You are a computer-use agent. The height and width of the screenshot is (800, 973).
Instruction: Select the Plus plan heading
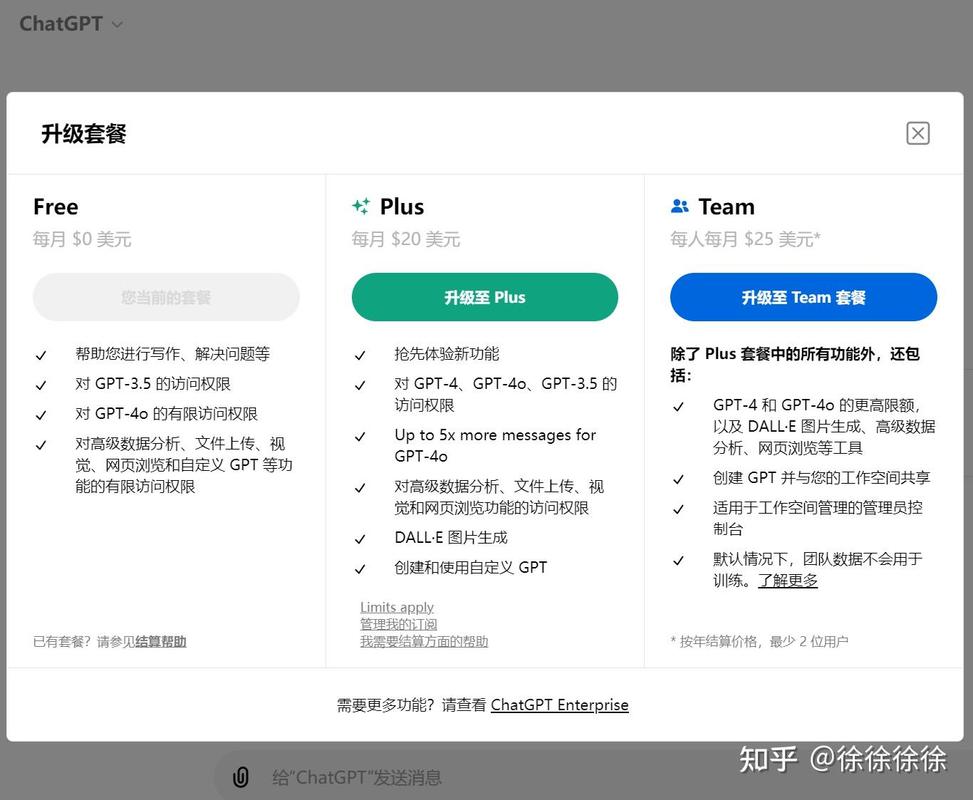tap(402, 207)
